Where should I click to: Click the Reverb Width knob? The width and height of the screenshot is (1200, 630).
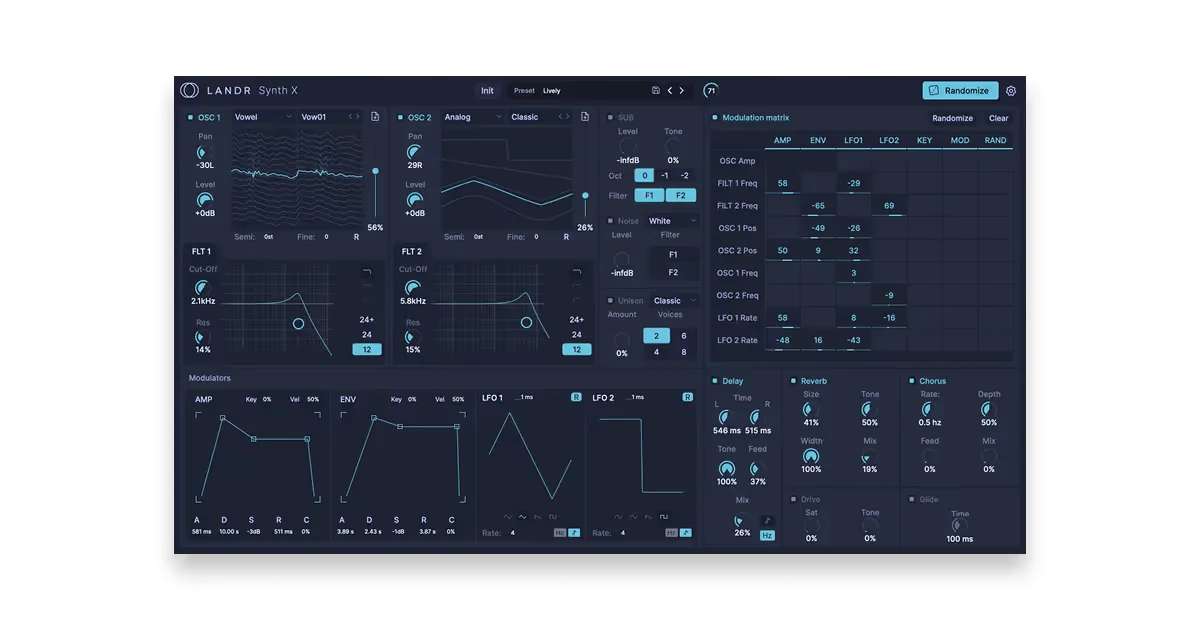pos(811,456)
